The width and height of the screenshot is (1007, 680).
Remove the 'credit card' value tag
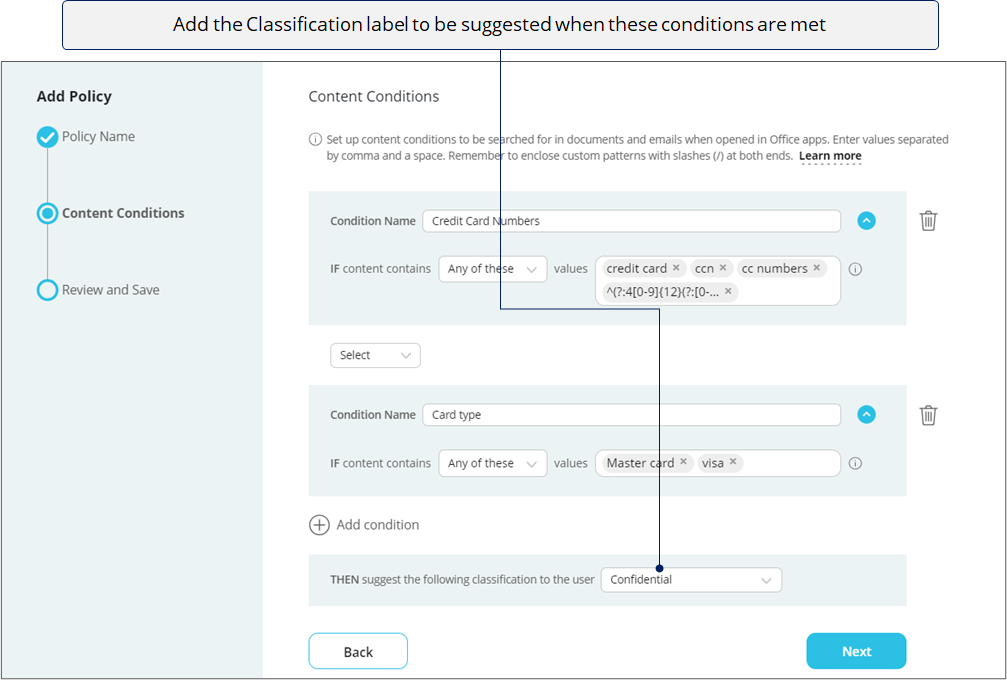point(676,268)
